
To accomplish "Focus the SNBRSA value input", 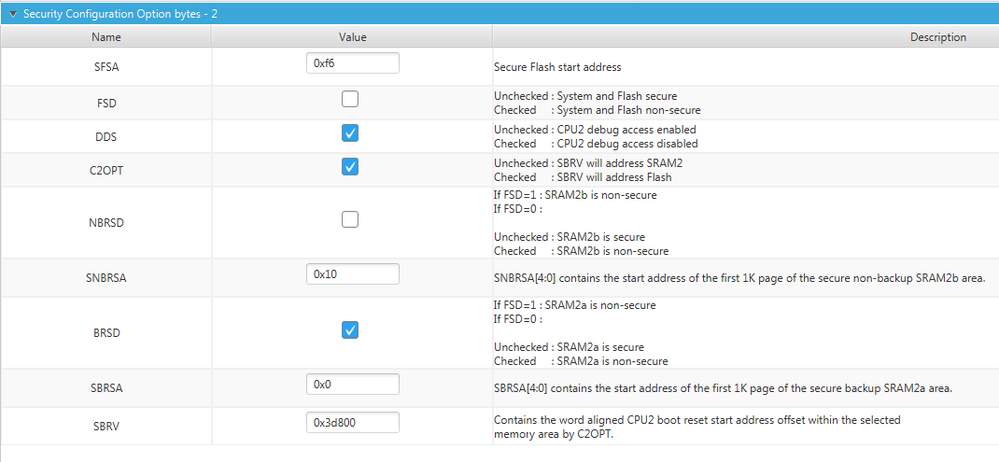I will pyautogui.click(x=352, y=274).
